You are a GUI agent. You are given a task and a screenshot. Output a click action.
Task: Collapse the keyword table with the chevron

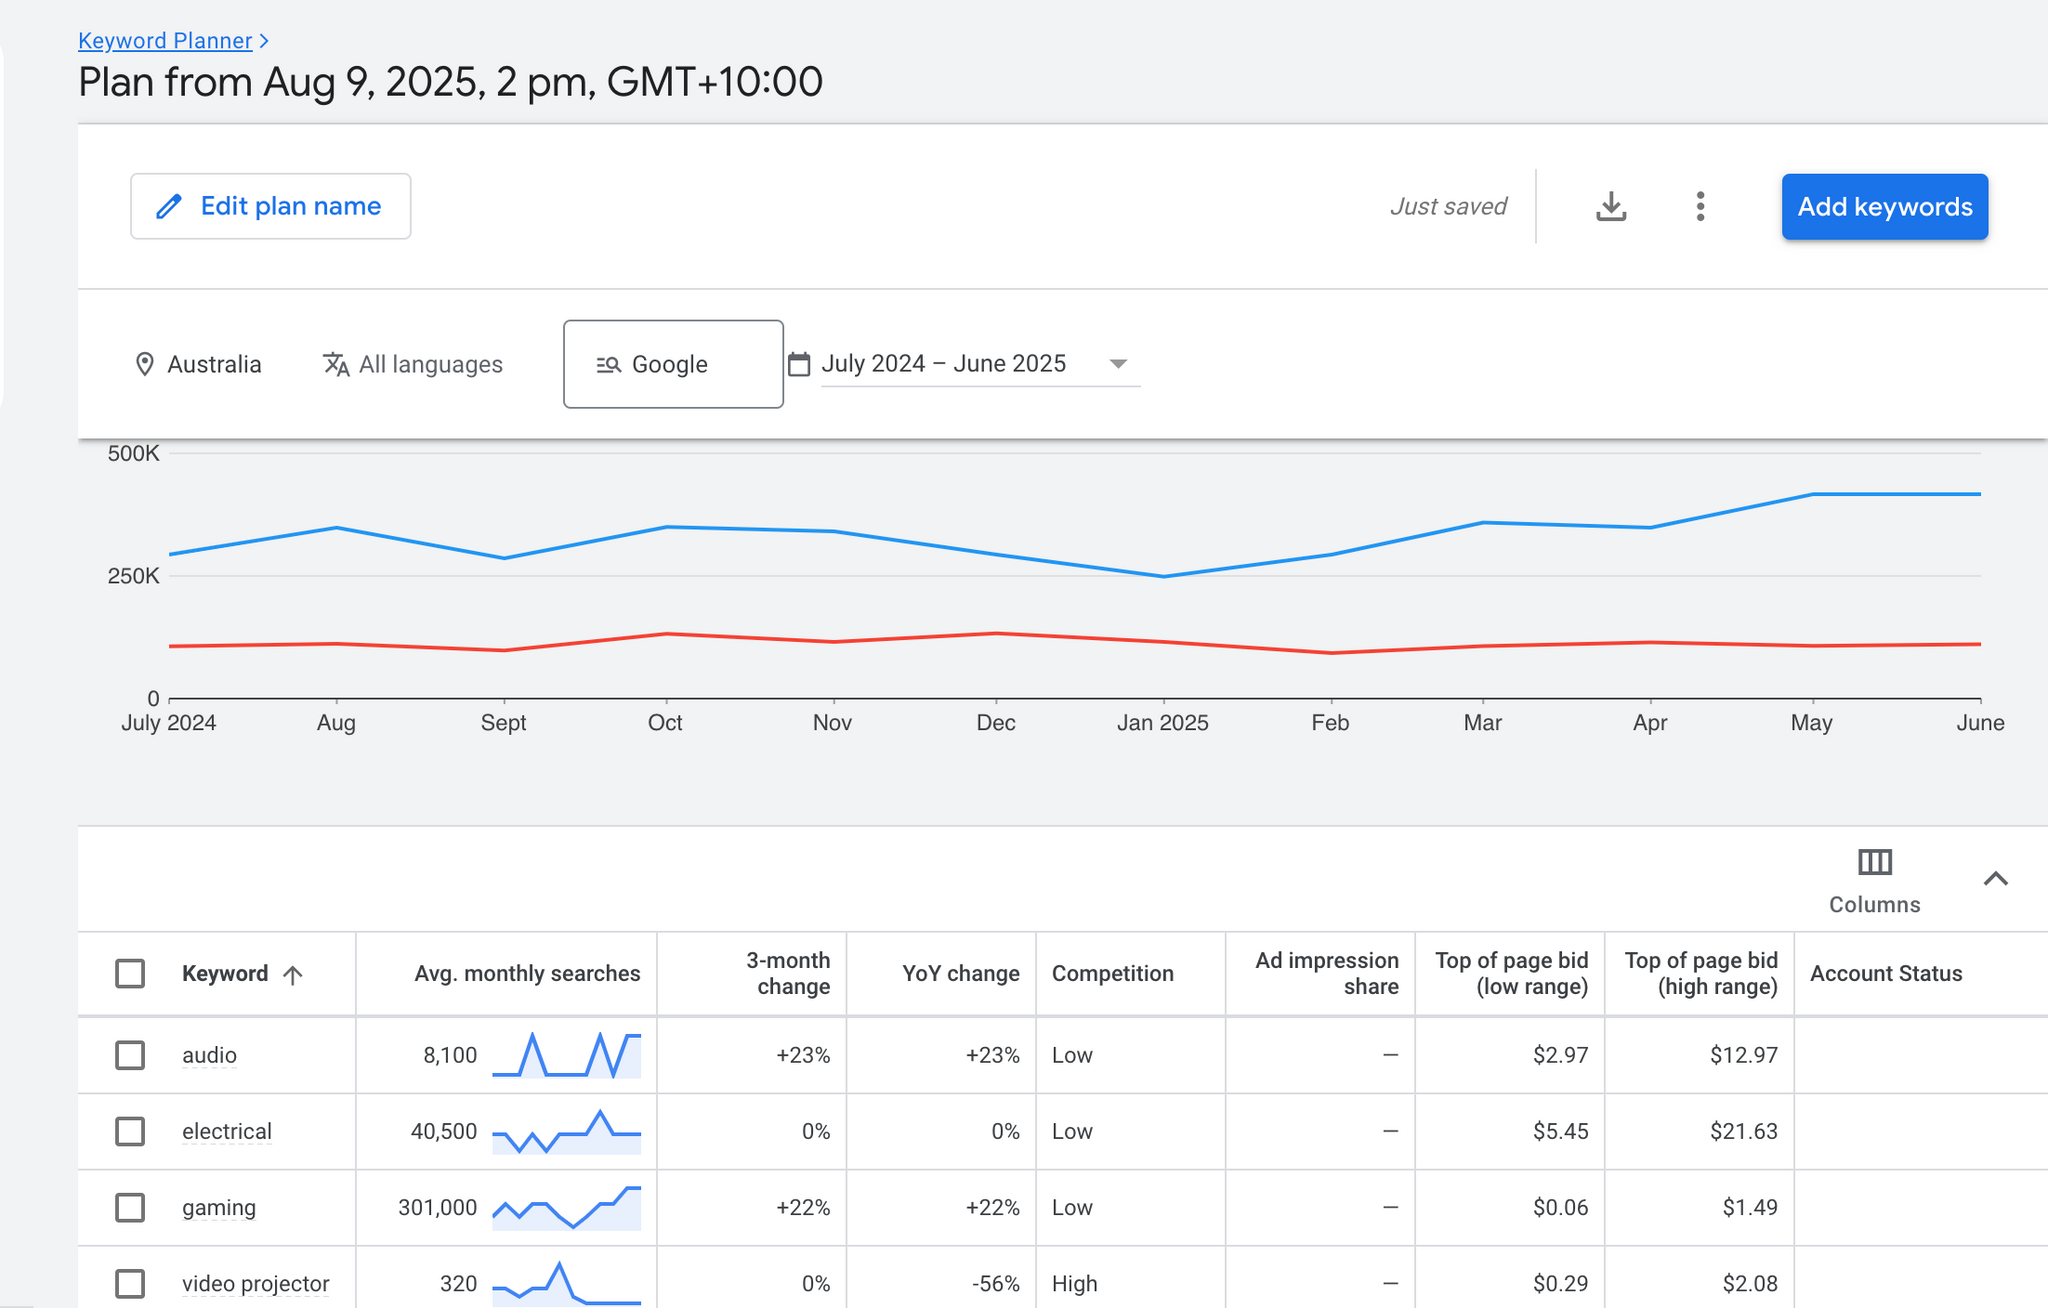pos(1995,879)
